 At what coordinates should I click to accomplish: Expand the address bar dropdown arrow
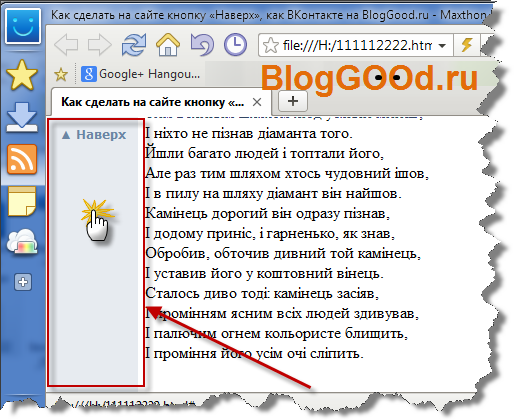(x=442, y=45)
